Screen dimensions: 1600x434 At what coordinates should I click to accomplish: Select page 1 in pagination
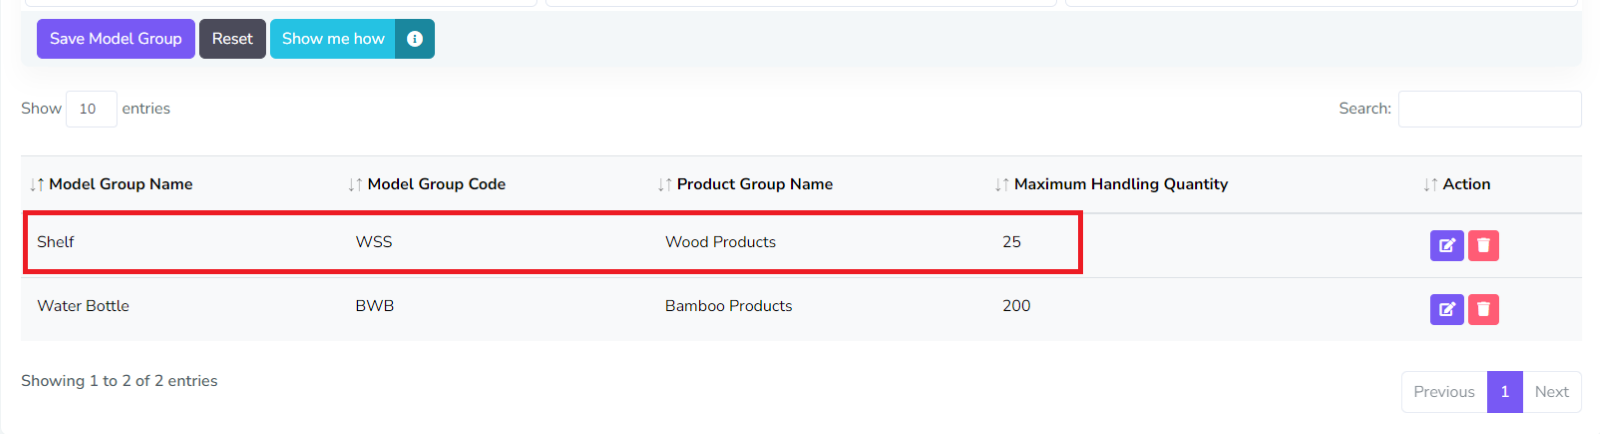(x=1504, y=392)
